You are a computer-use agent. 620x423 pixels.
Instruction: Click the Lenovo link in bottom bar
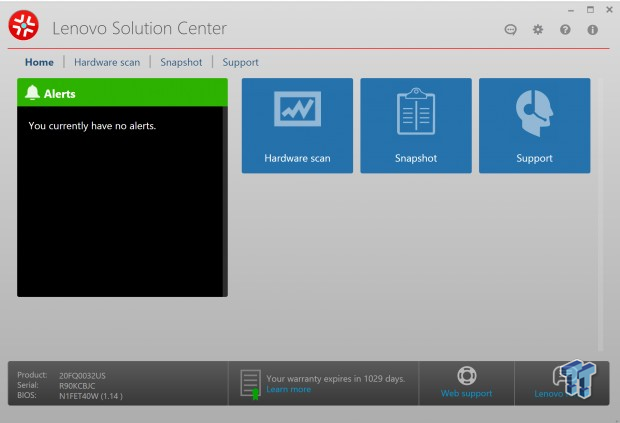tap(548, 394)
